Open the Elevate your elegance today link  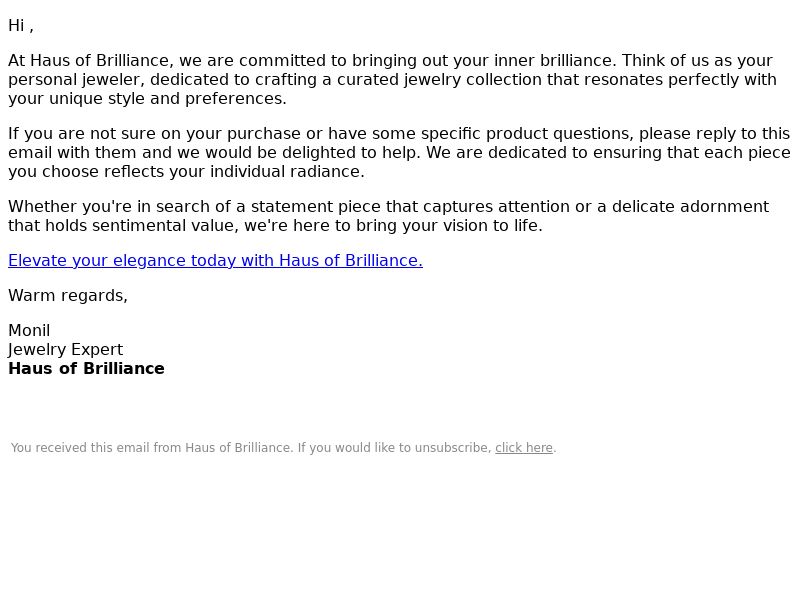pos(215,261)
